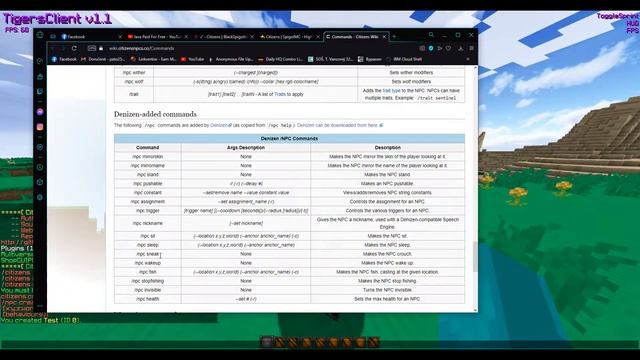Open the Facebook bookmark
This screenshot has width=640, height=360.
click(x=64, y=59)
